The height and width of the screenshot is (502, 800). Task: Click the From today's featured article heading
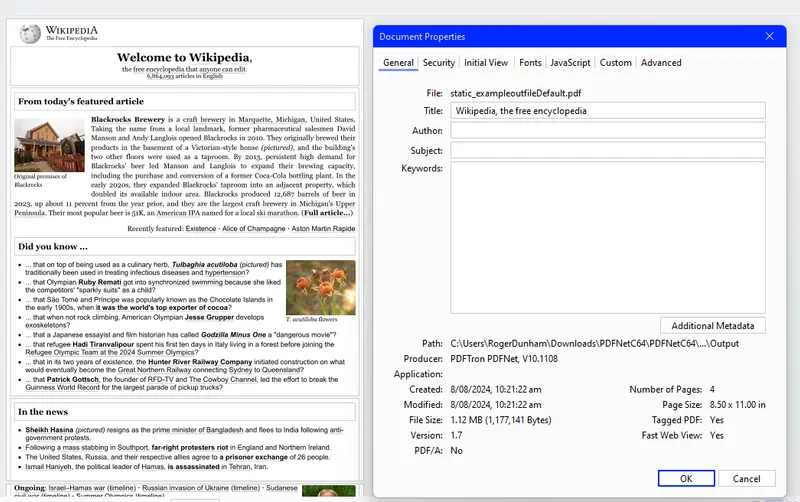(x=81, y=102)
